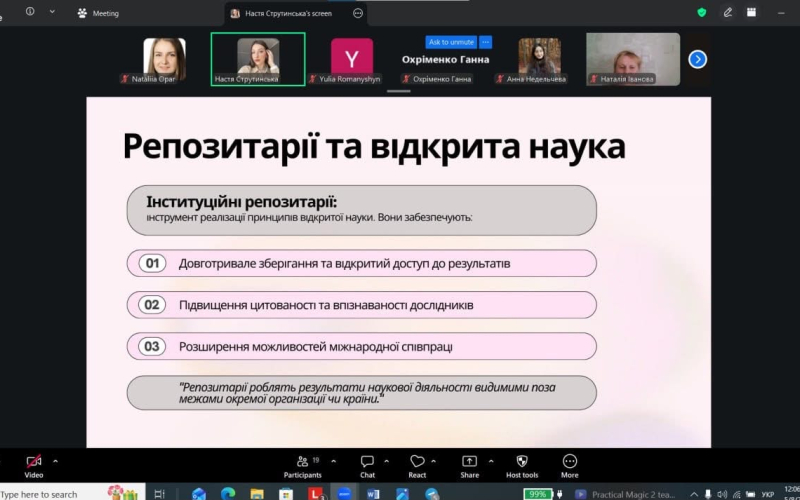Viewport: 800px width, 500px height.
Task: Click the Share screen button
Action: [469, 466]
